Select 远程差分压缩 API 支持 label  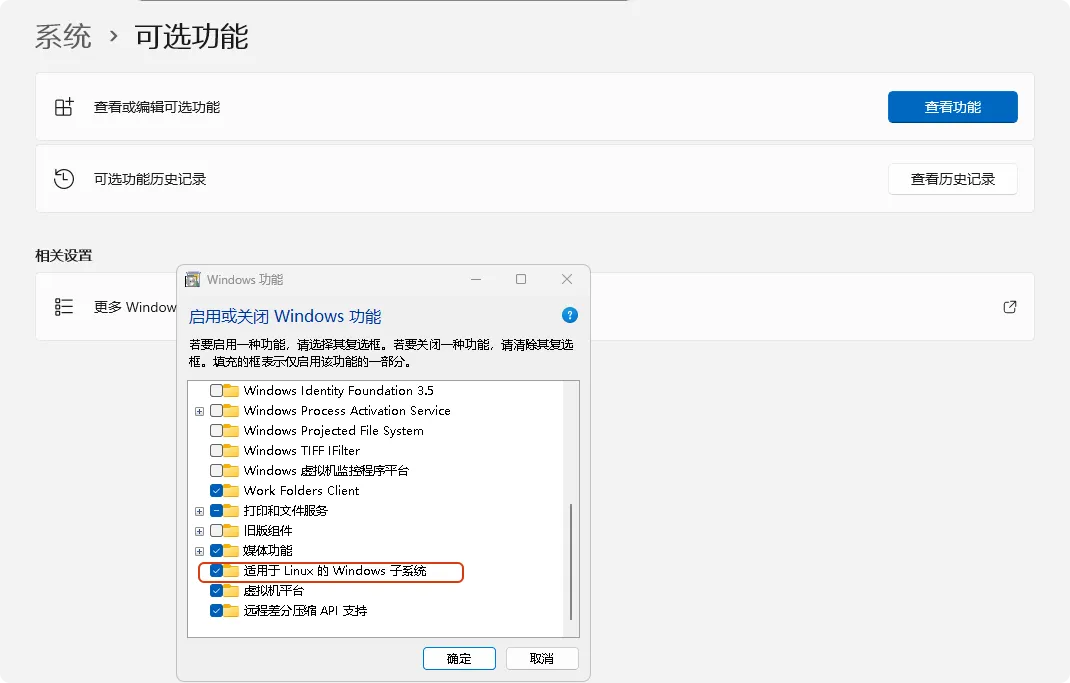click(305, 611)
